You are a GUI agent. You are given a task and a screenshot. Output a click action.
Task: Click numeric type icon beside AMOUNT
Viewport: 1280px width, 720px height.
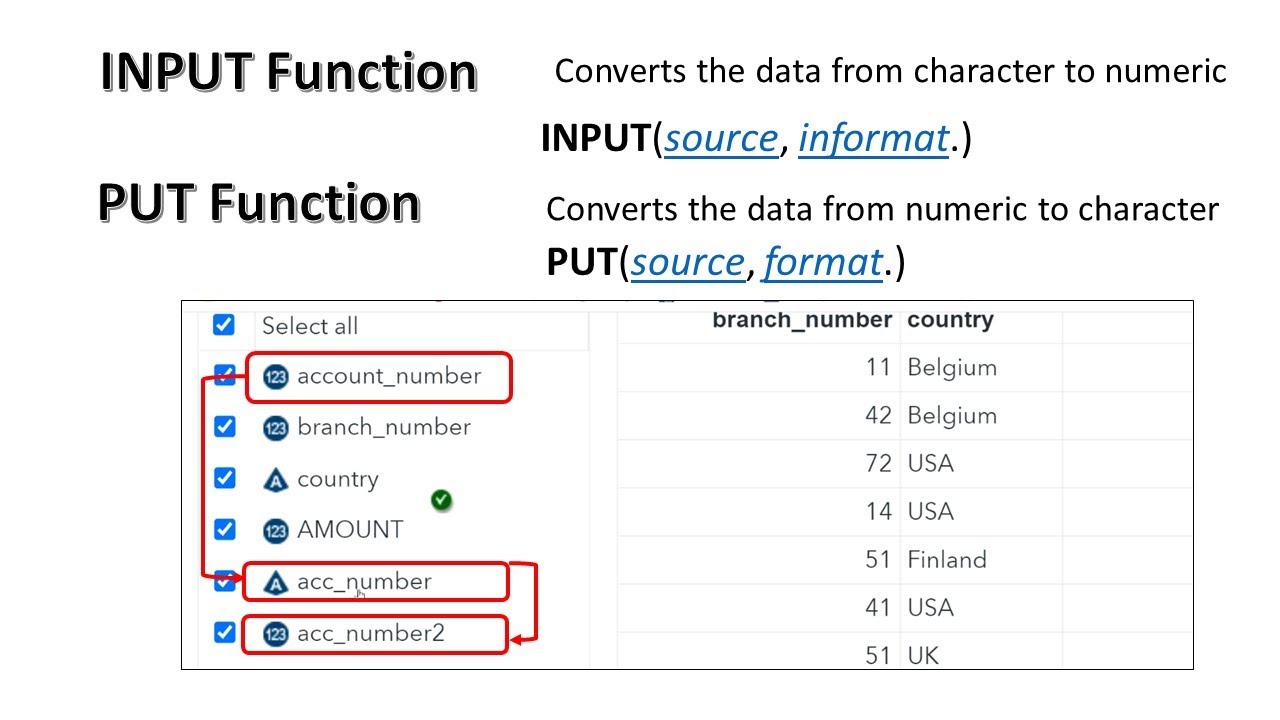point(275,530)
